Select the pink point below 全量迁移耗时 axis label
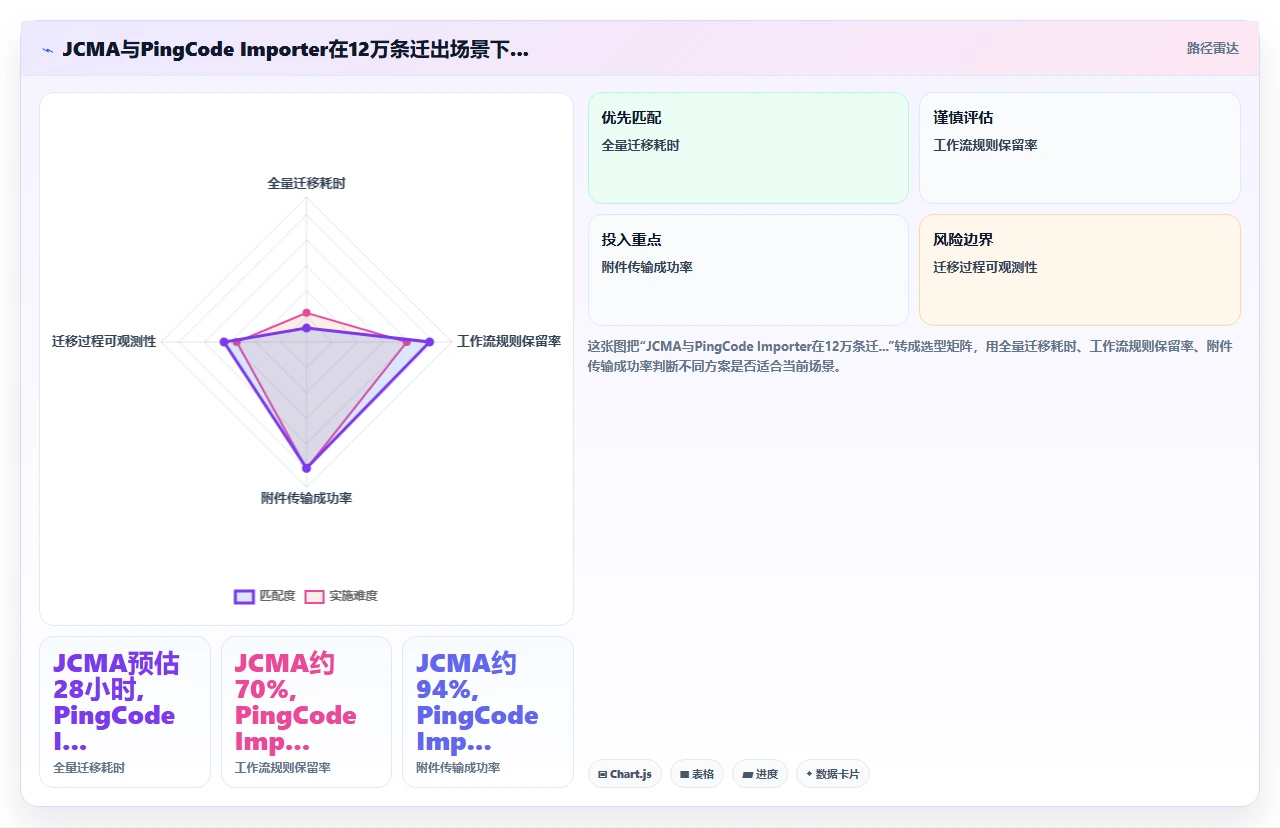Viewport: 1280px width, 828px height. tap(307, 313)
